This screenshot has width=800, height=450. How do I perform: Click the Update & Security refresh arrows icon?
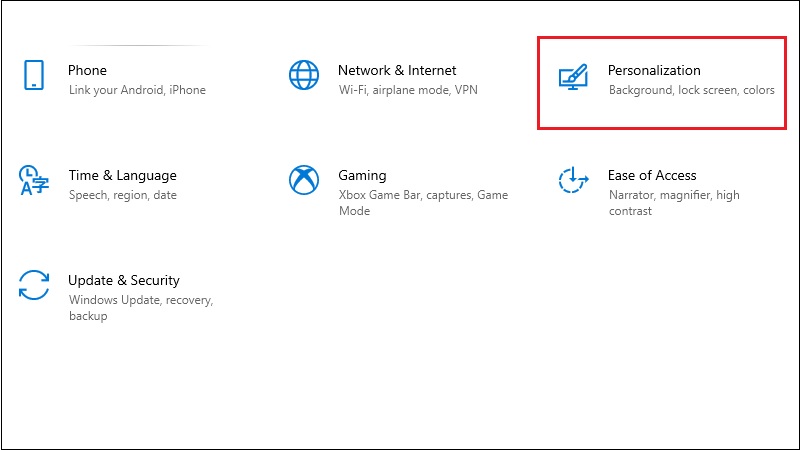coord(34,285)
